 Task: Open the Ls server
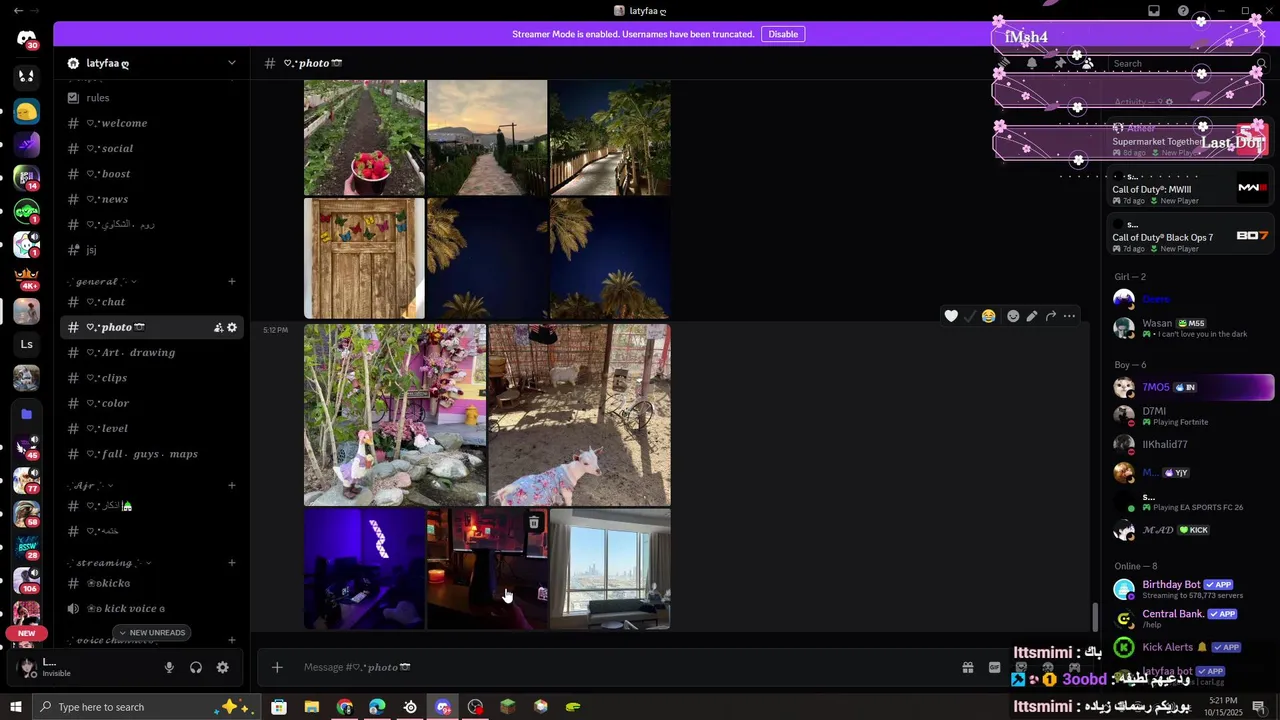click(x=26, y=344)
